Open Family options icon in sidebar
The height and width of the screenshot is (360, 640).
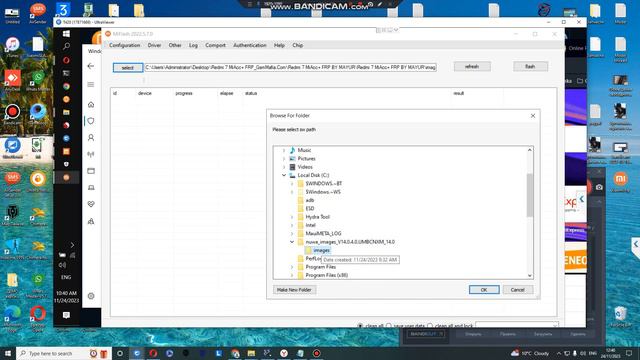(x=91, y=221)
